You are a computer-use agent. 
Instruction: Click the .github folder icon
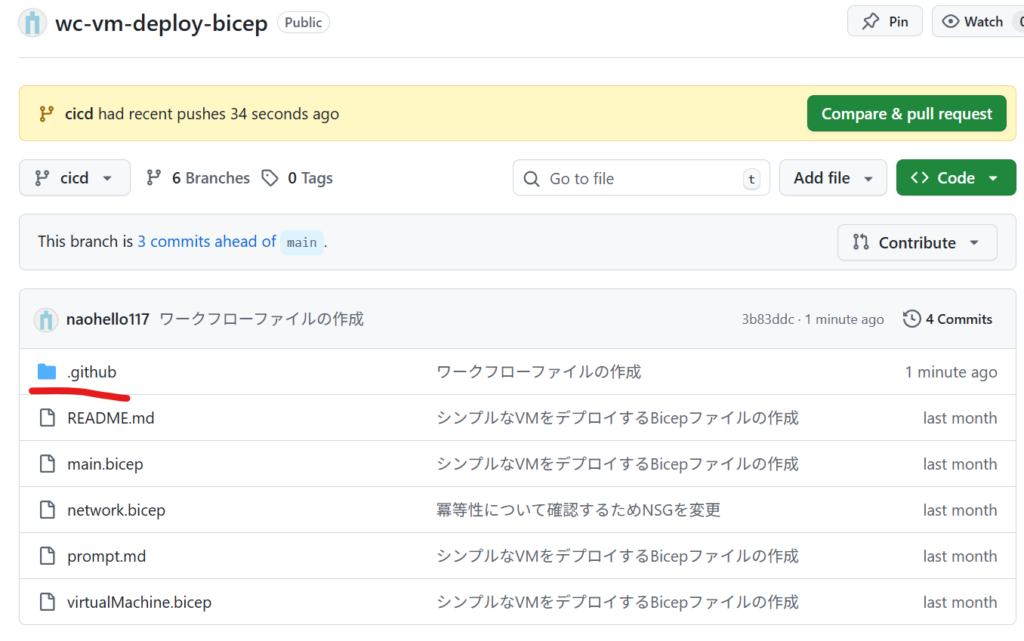coord(46,372)
